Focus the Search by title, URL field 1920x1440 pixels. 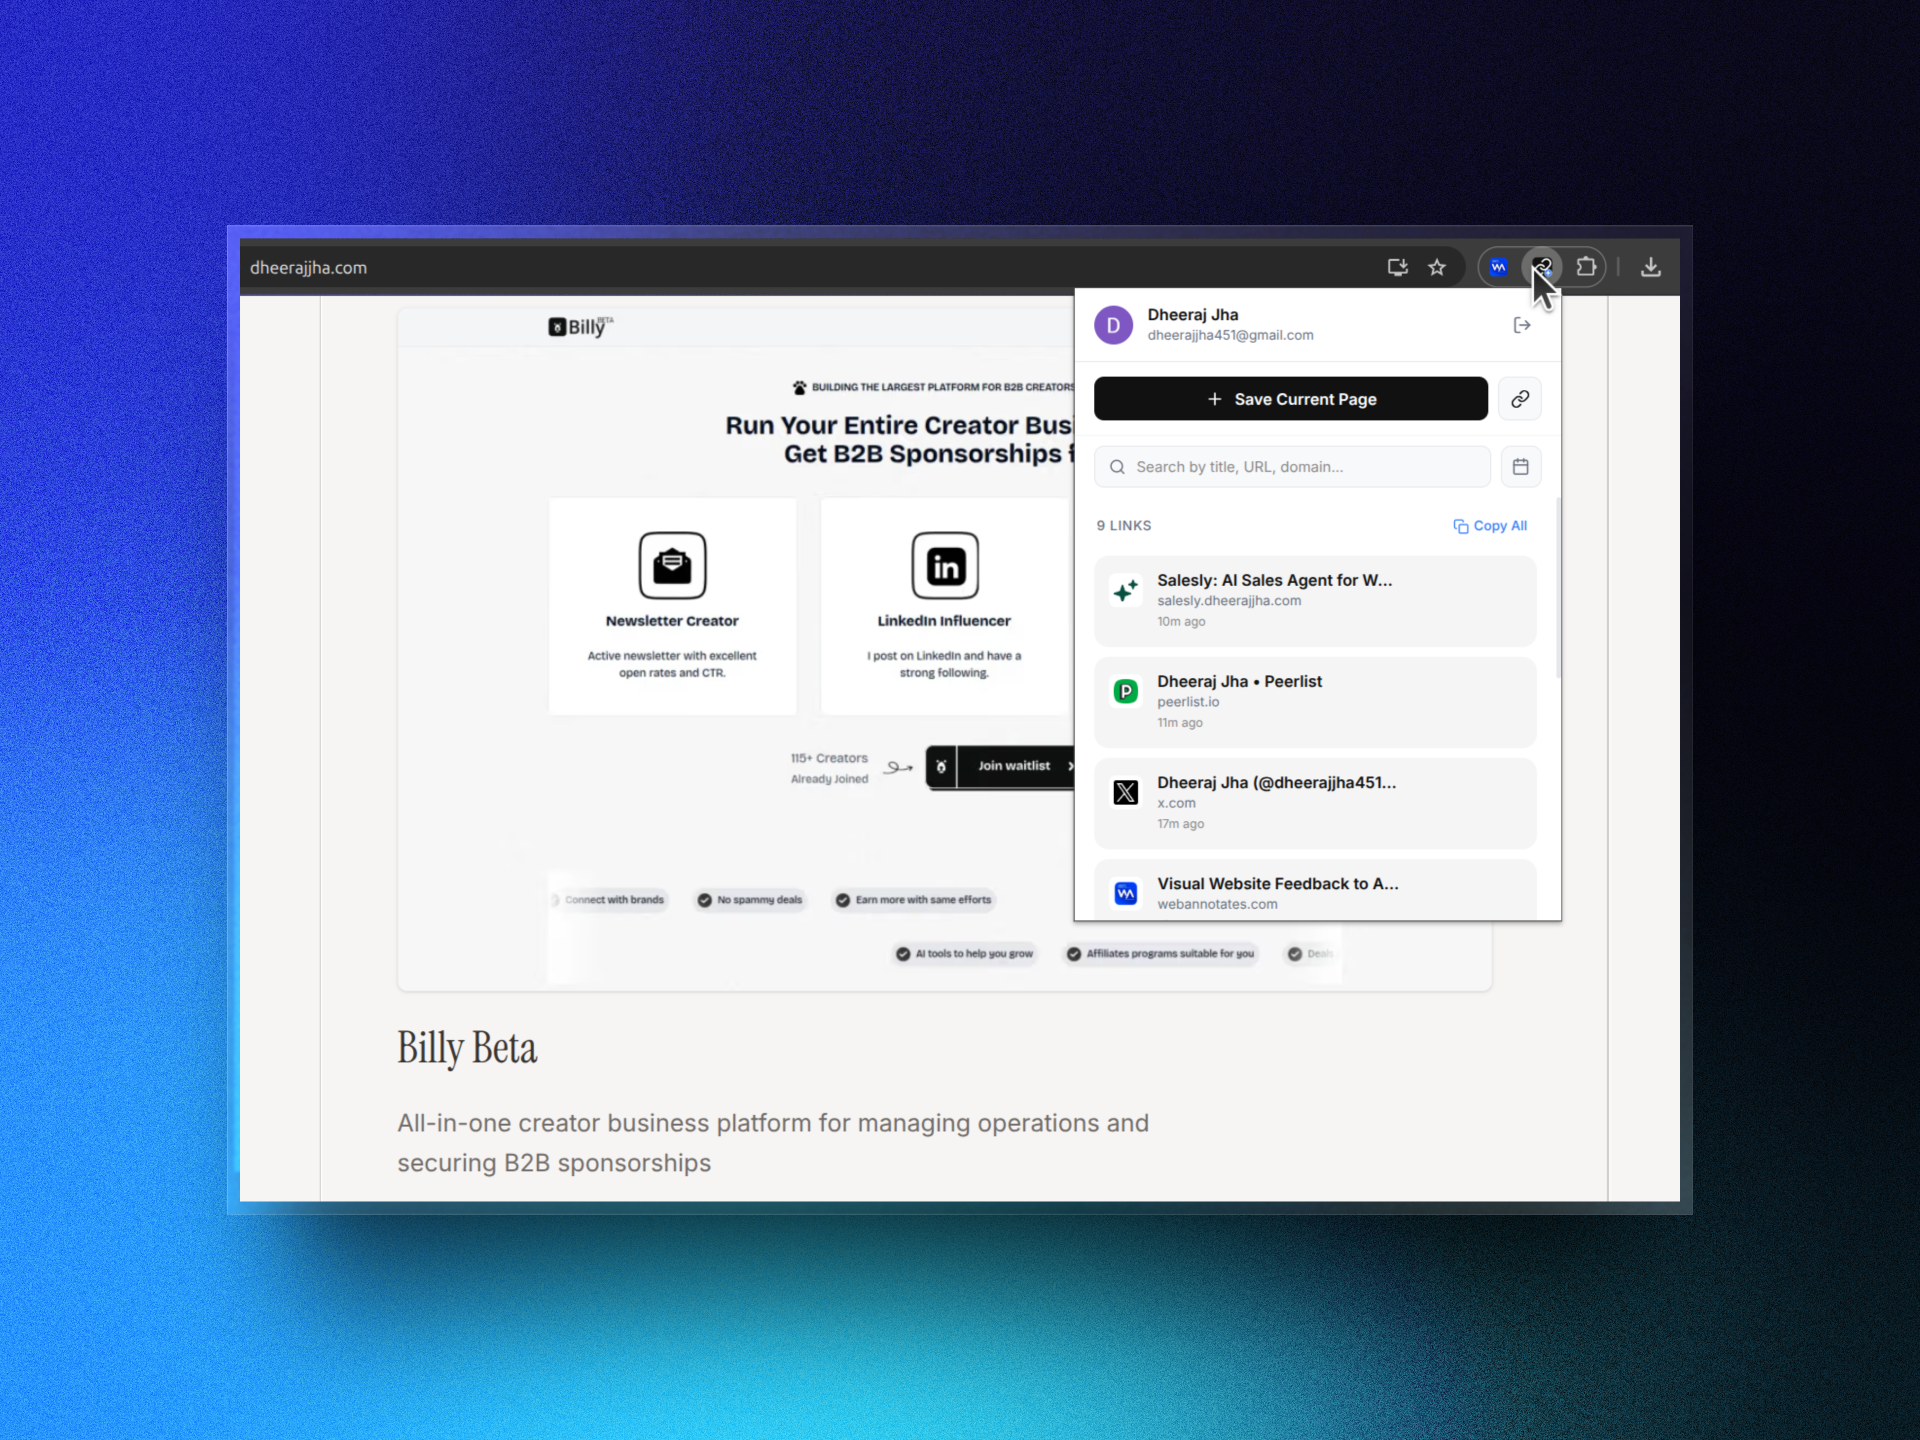tap(1292, 467)
